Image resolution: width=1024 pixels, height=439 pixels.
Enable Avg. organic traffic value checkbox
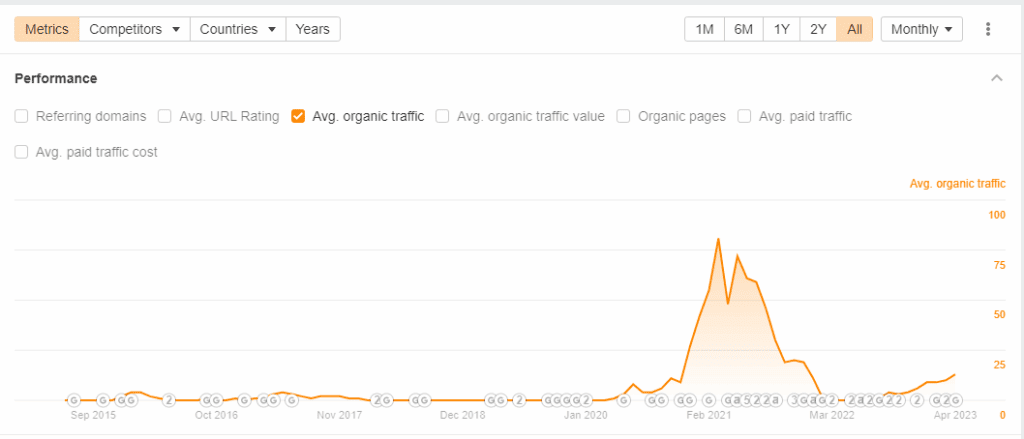tap(443, 117)
